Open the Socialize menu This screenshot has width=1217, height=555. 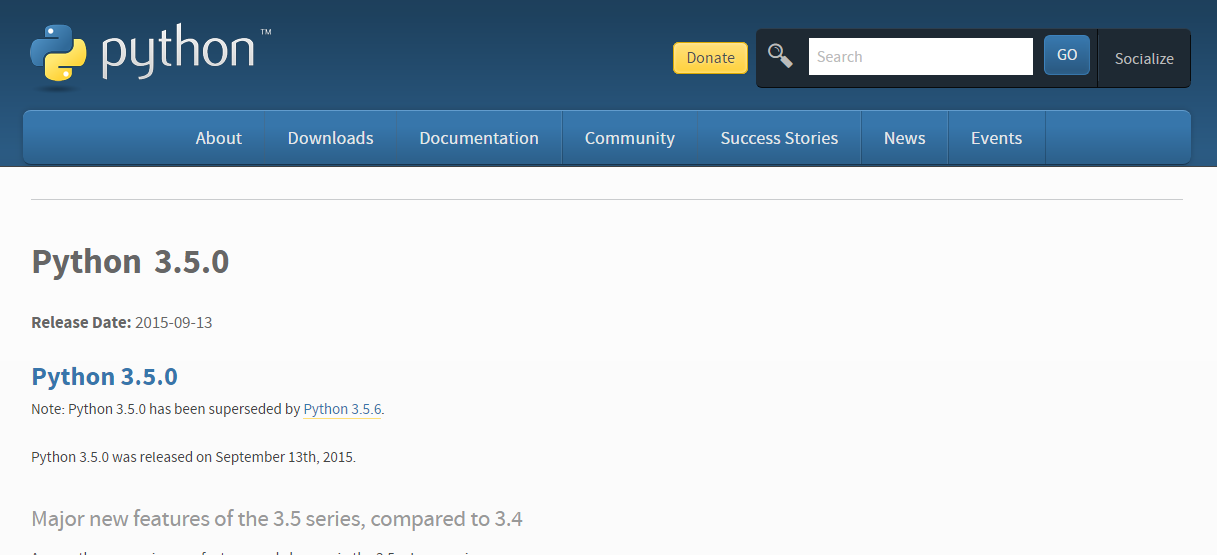(x=1144, y=58)
